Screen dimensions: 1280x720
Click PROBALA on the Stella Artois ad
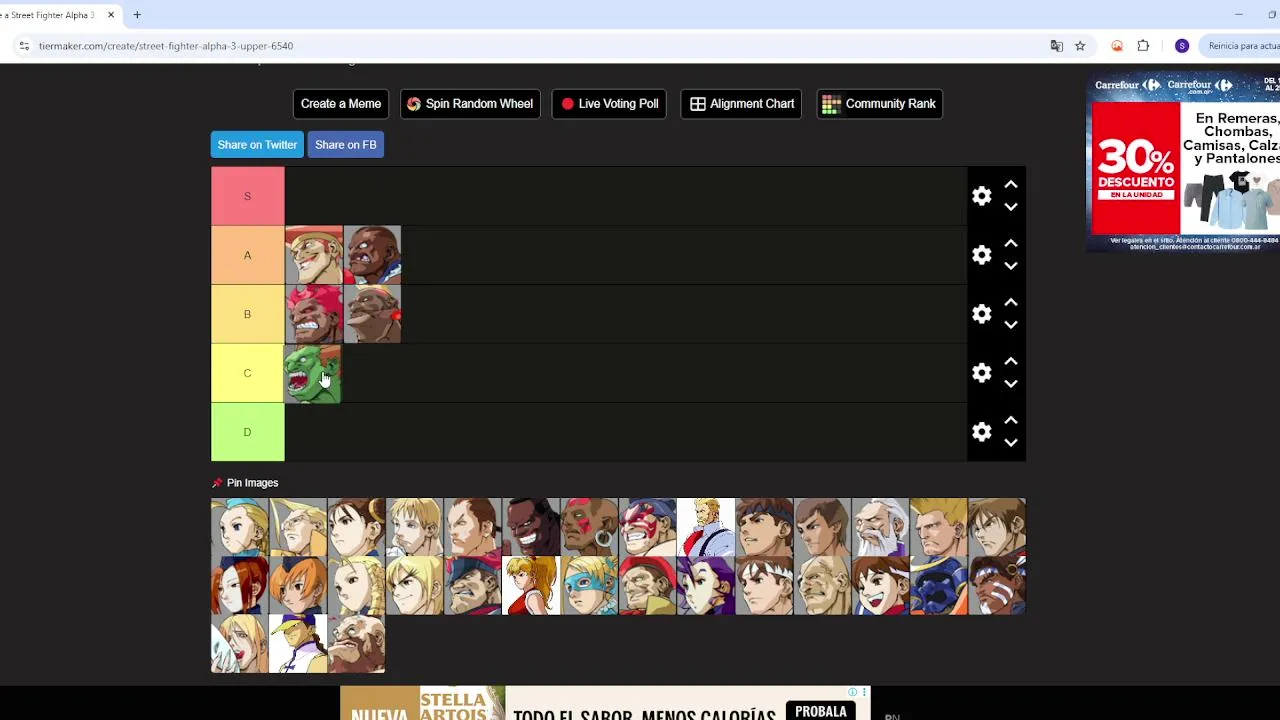tap(821, 711)
